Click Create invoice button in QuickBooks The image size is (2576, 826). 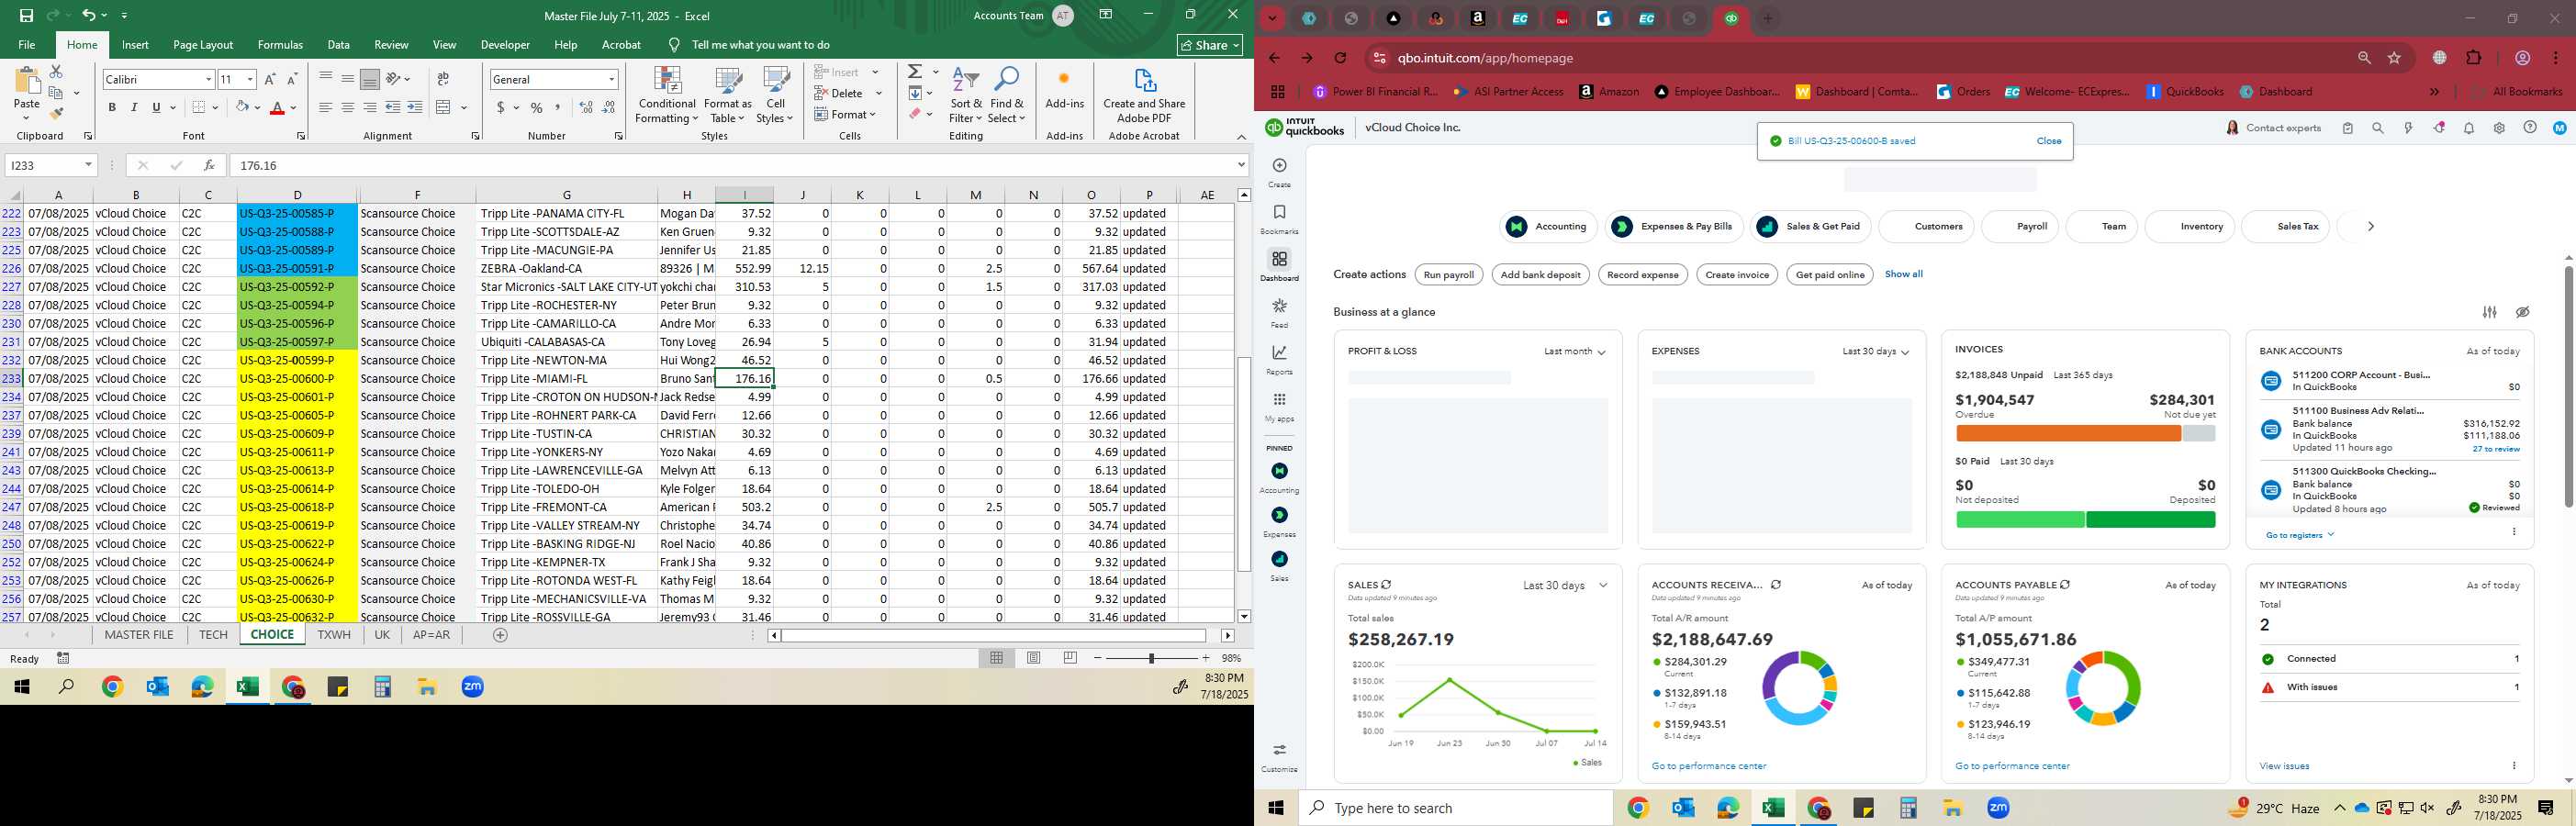coord(1737,275)
